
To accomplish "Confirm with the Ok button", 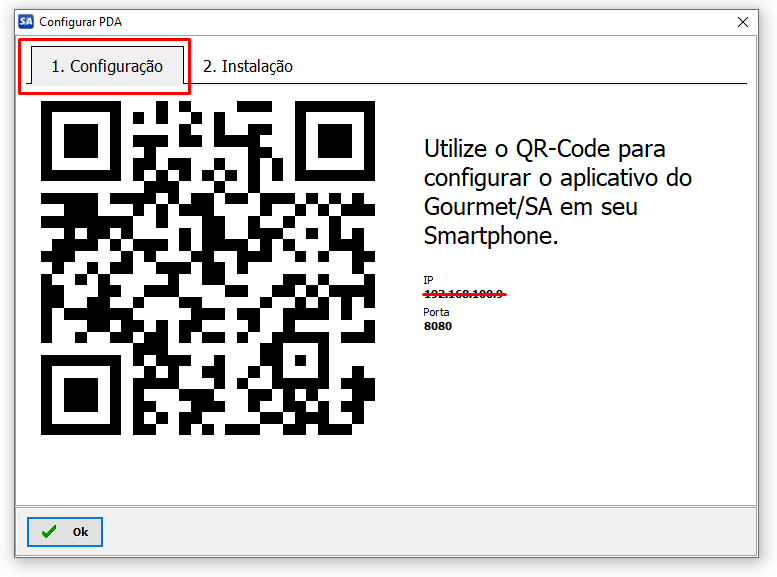I will tap(65, 532).
